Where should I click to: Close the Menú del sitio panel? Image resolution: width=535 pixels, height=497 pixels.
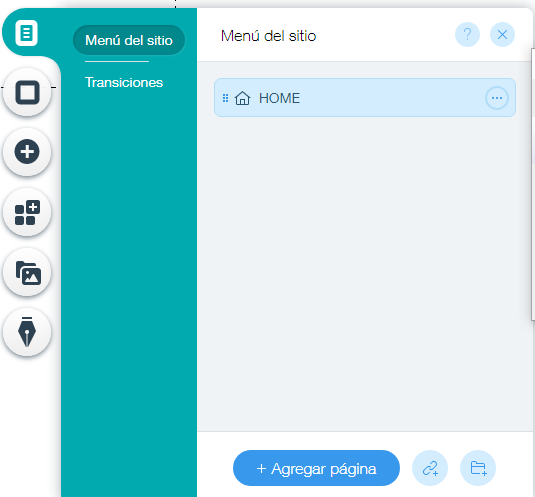point(502,34)
